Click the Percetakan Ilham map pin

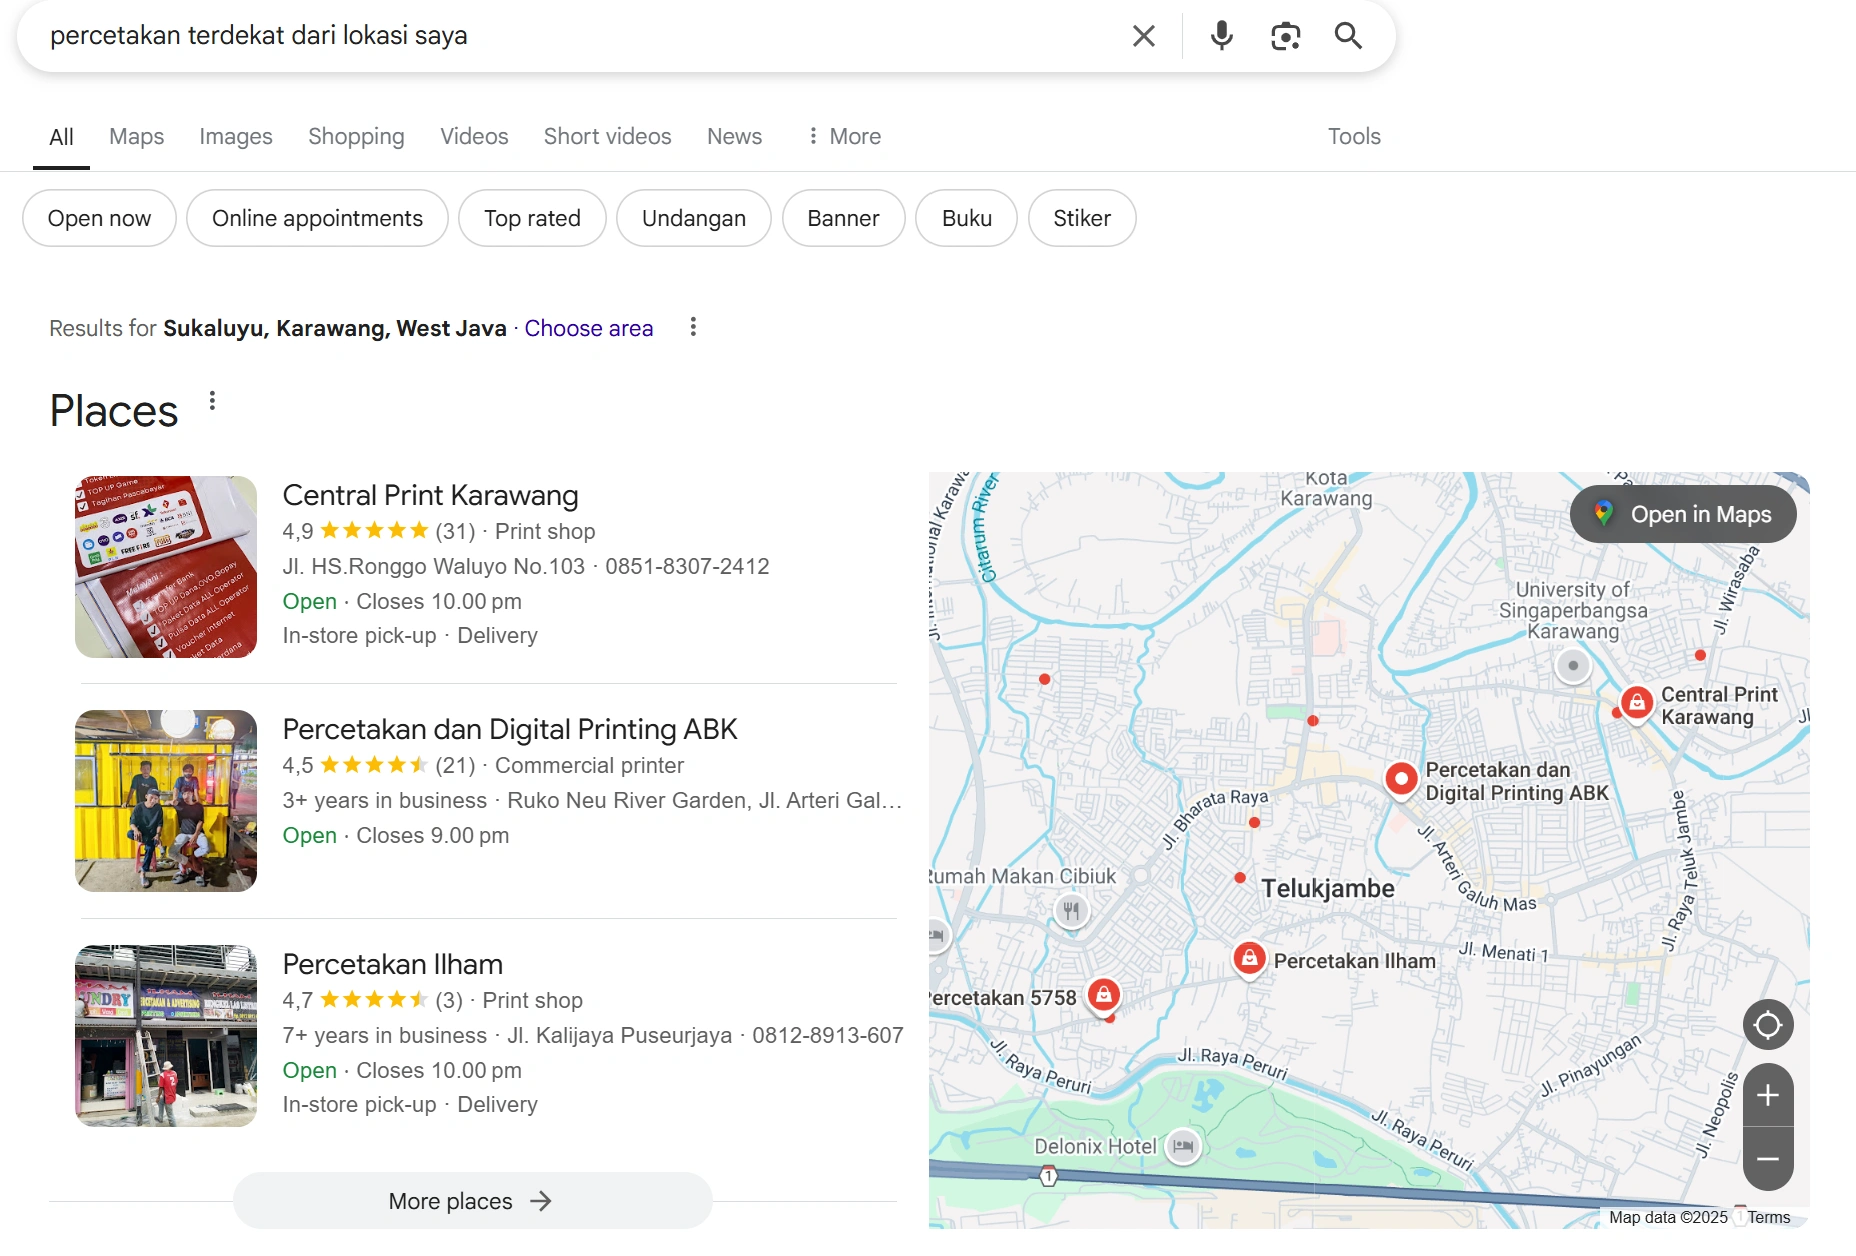(x=1249, y=959)
